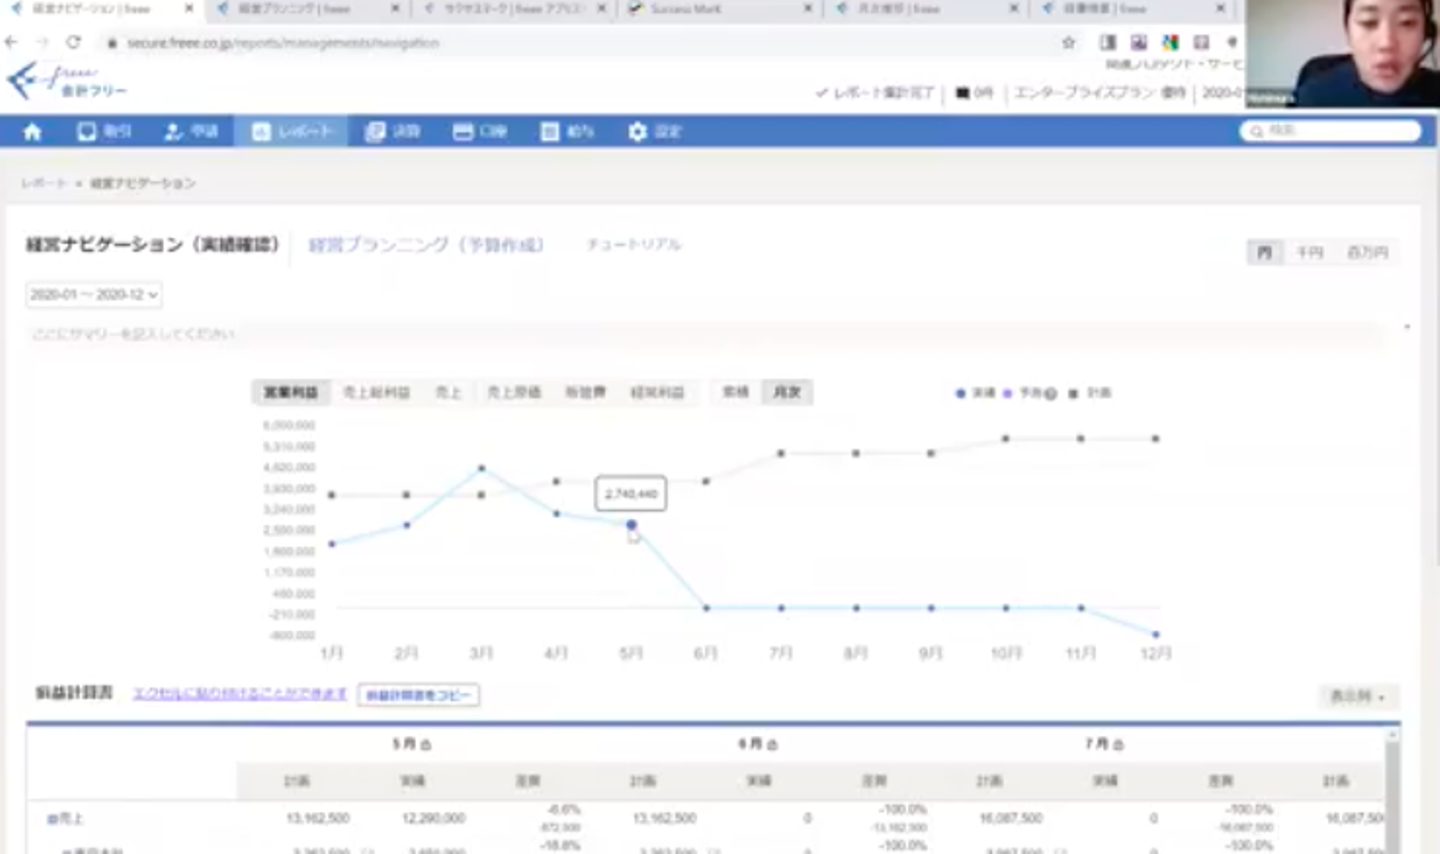Open the チュートリアル link
The height and width of the screenshot is (854, 1440).
633,245
